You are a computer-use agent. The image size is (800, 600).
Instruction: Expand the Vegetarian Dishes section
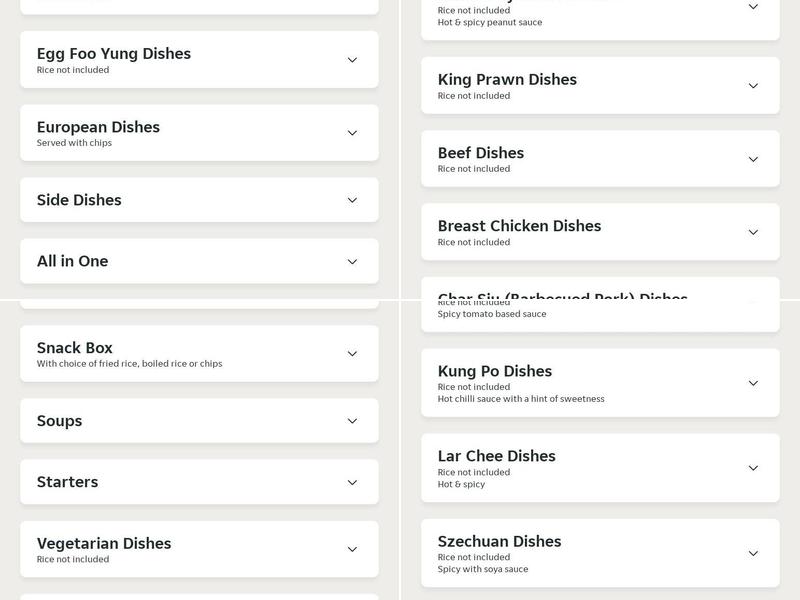pos(198,548)
